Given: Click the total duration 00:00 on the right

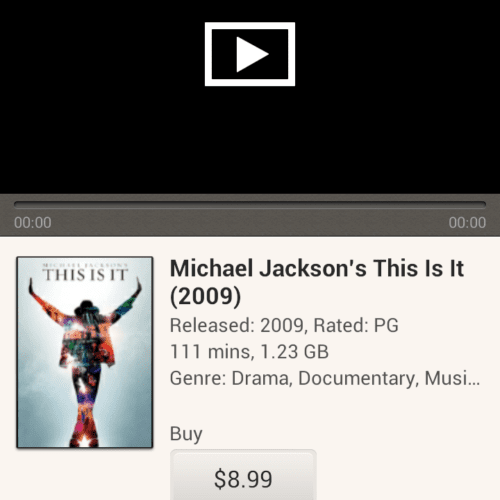Looking at the screenshot, I should 467,223.
